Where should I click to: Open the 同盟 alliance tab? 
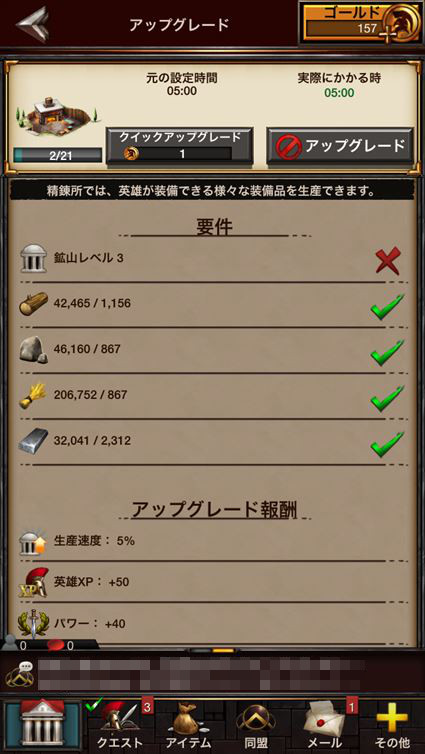pyautogui.click(x=256, y=725)
